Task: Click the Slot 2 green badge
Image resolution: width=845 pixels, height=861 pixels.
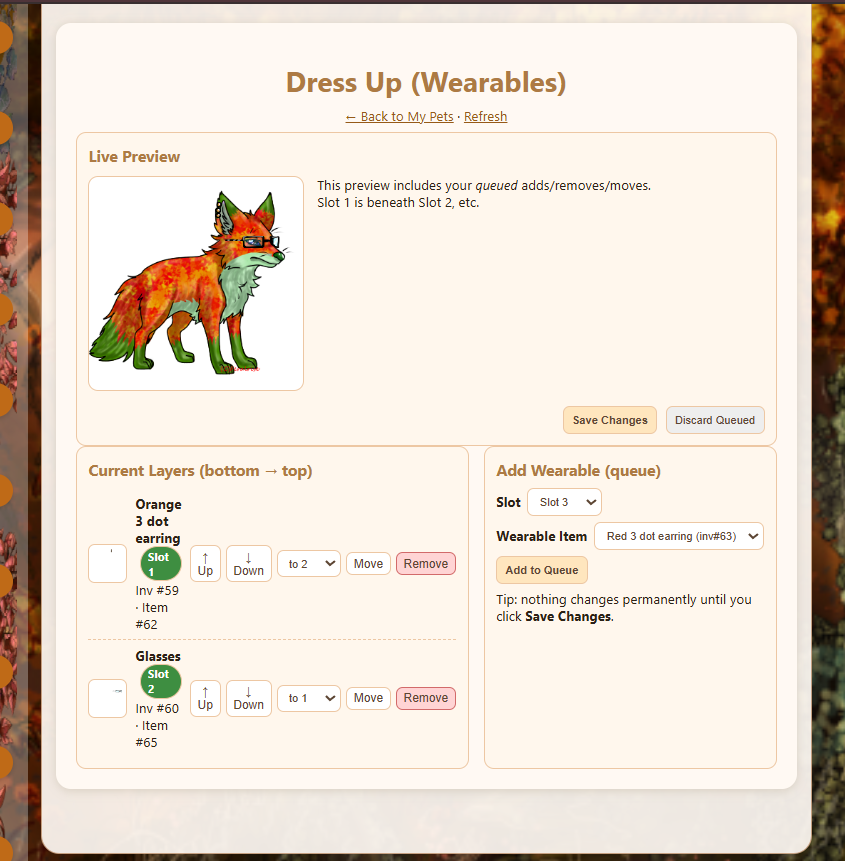Action: pyautogui.click(x=160, y=681)
